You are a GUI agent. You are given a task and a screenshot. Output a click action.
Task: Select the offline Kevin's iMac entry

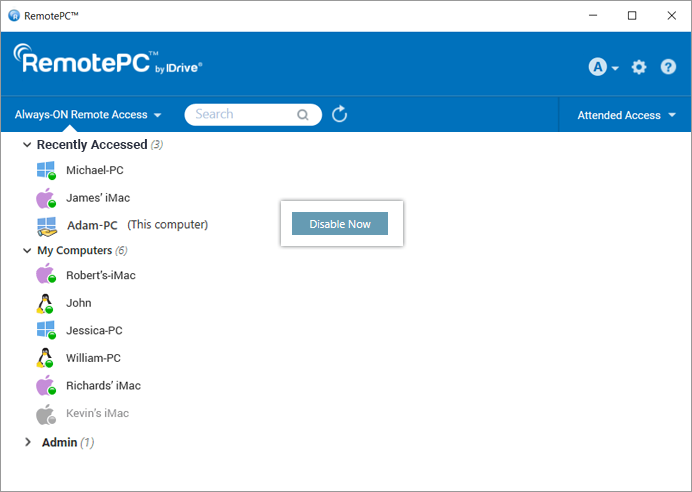pyautogui.click(x=98, y=413)
